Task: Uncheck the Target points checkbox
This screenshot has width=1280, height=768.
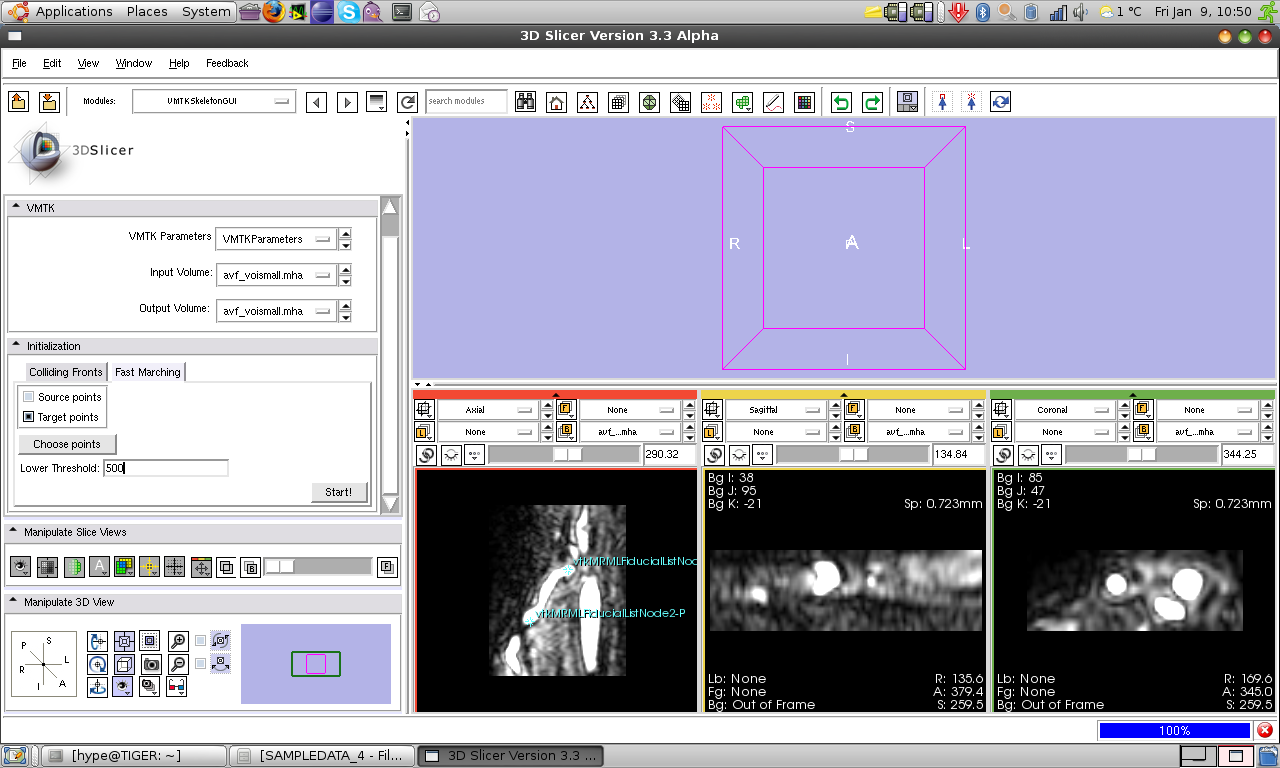Action: click(29, 417)
